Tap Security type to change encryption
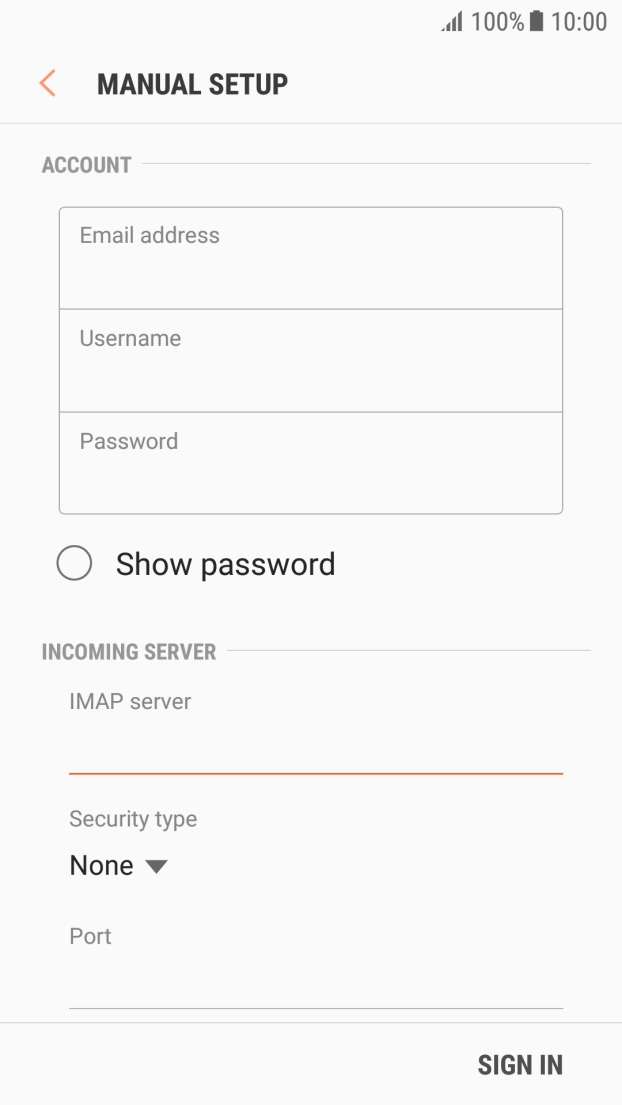622x1105 pixels. coord(133,819)
